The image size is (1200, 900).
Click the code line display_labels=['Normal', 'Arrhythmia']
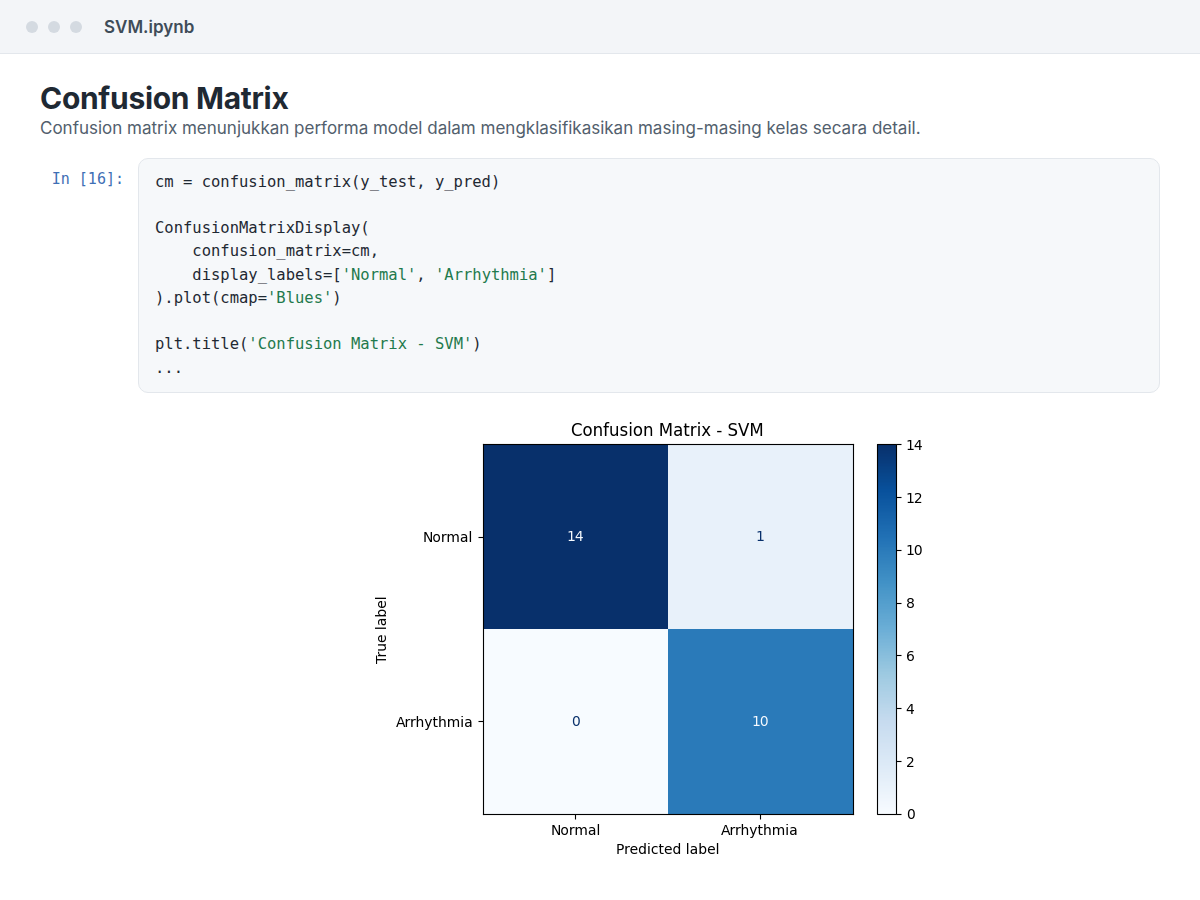pos(374,274)
